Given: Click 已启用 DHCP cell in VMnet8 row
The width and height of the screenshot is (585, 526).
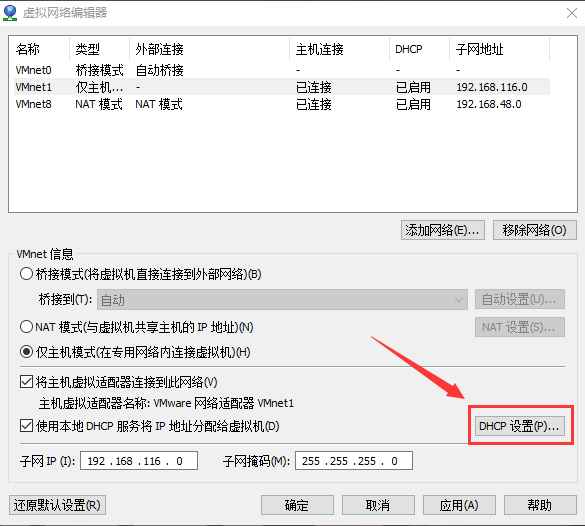Looking at the screenshot, I should [x=413, y=104].
